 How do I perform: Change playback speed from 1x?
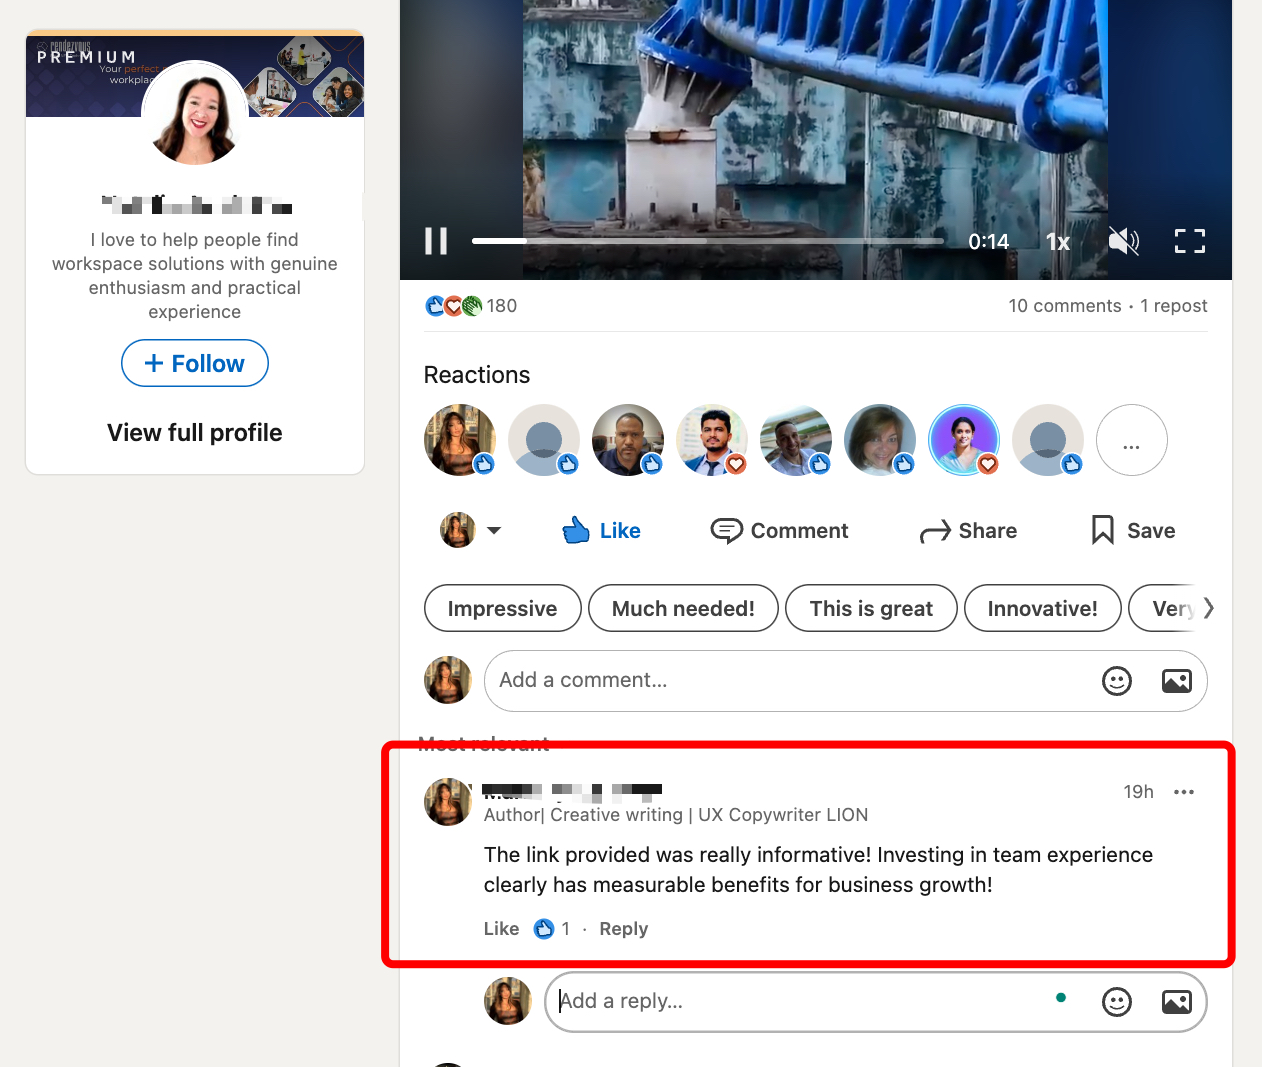coord(1056,241)
